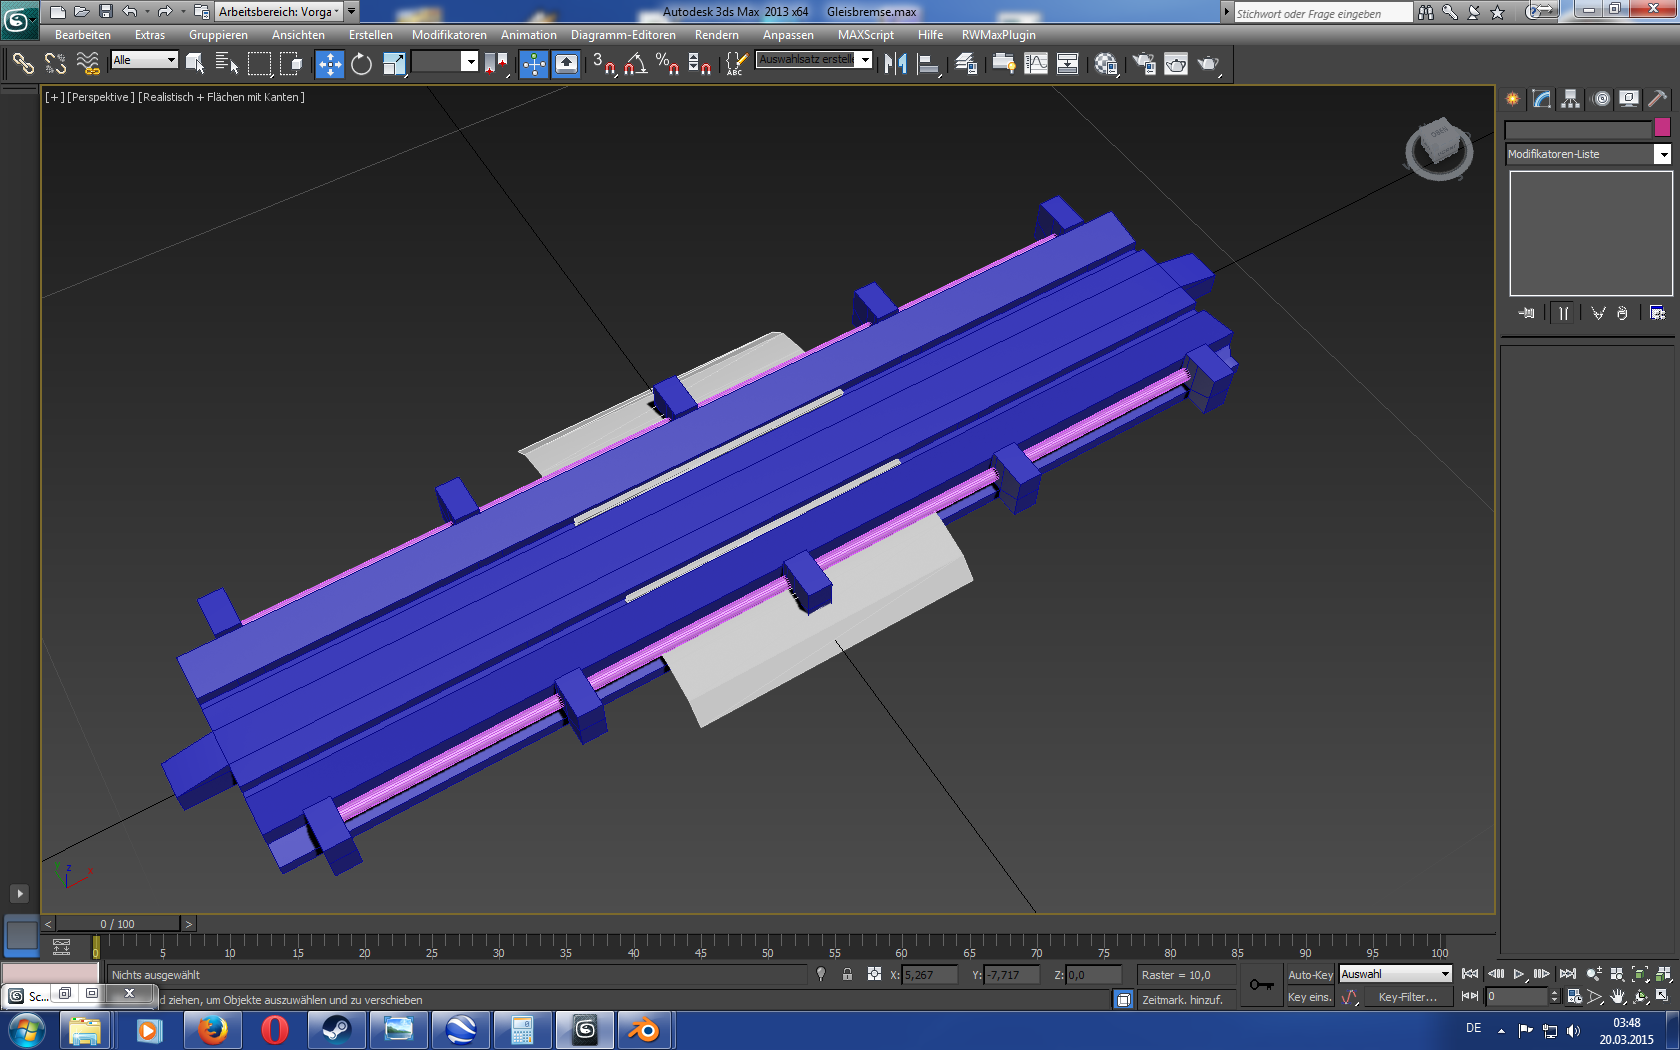Toggle the selection lock padlock
This screenshot has width=1680, height=1050.
(x=847, y=974)
